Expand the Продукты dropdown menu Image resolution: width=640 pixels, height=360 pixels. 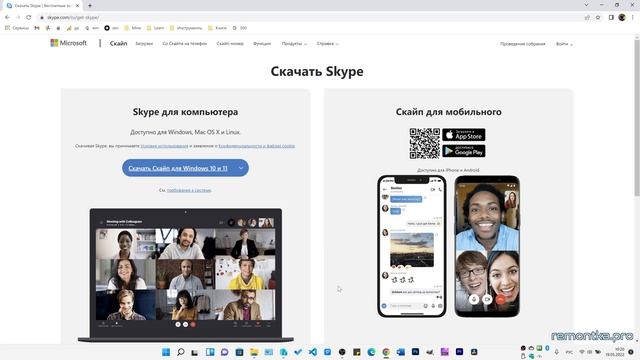[294, 43]
